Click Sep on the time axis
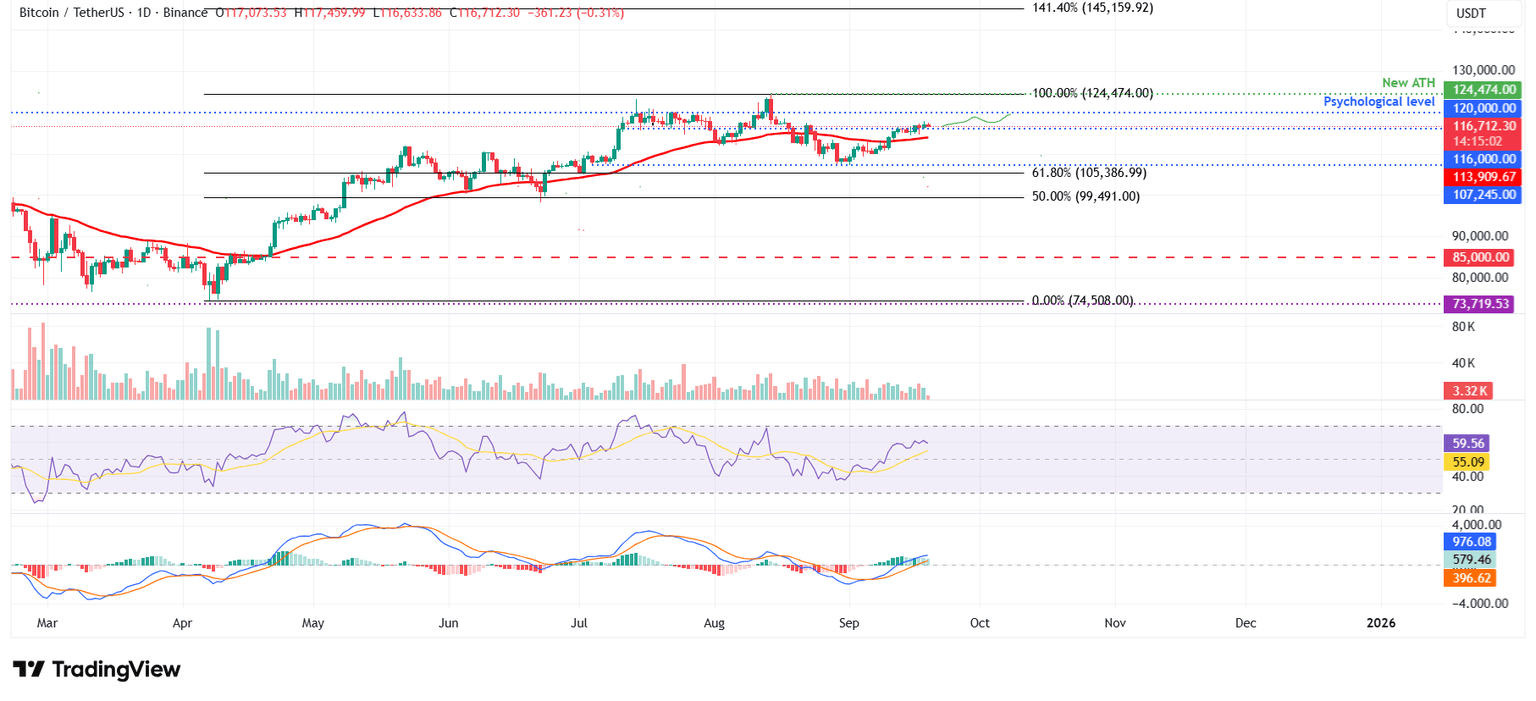Viewport: 1536px width, 701px height. point(848,622)
